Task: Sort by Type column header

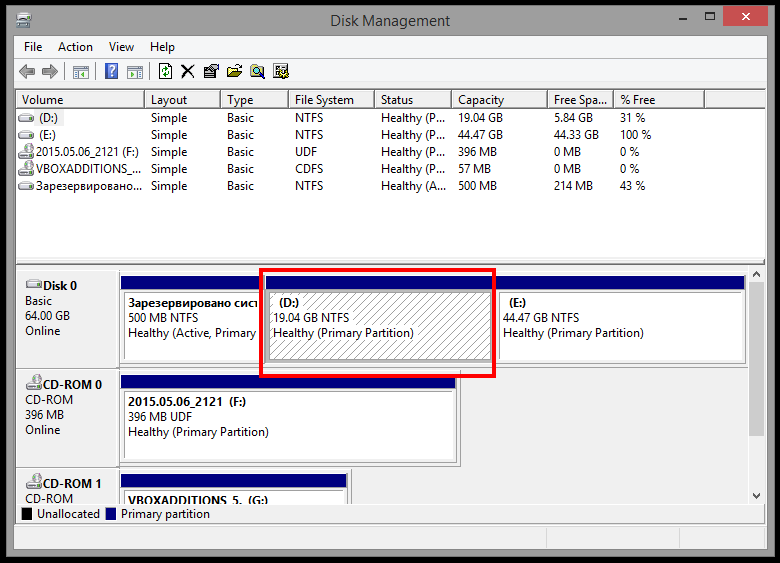Action: coord(254,99)
